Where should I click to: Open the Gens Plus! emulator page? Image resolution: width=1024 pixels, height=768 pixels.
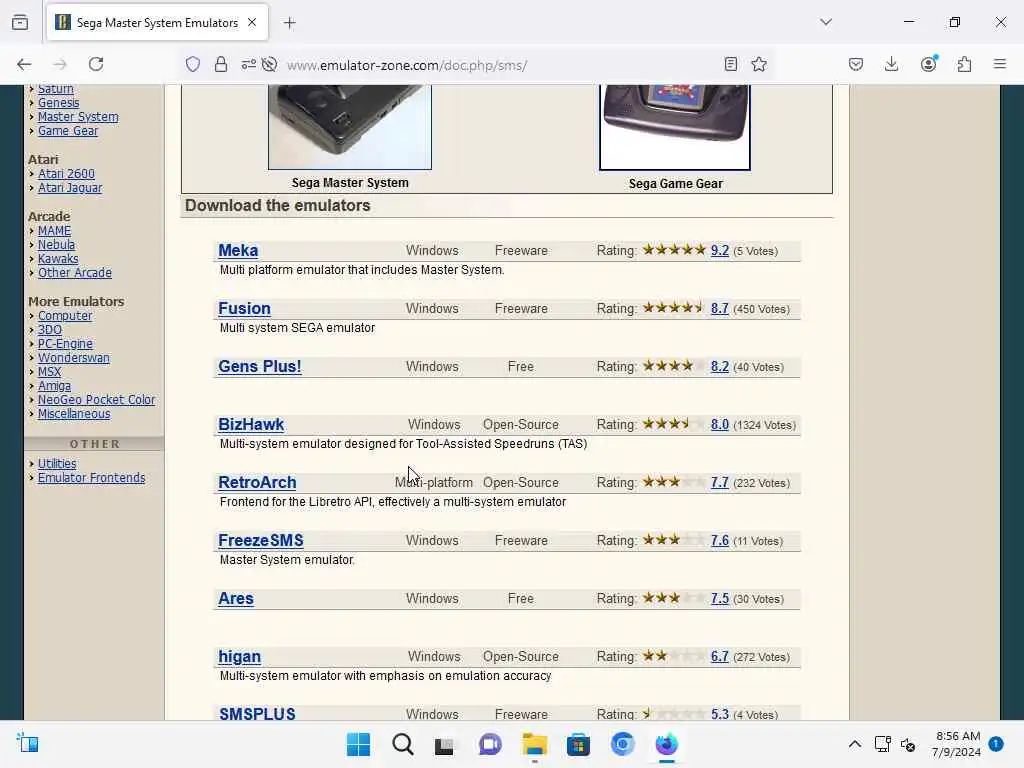[x=260, y=366]
